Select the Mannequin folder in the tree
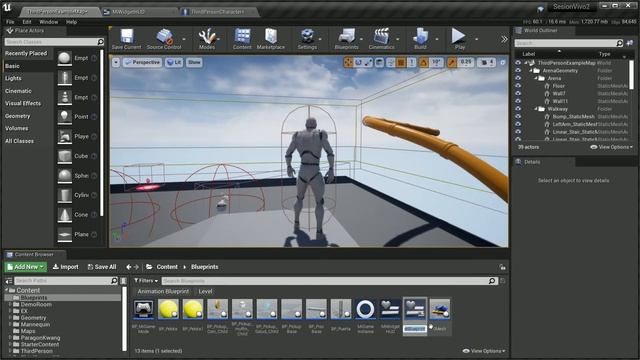This screenshot has width=640, height=360. pos(35,324)
